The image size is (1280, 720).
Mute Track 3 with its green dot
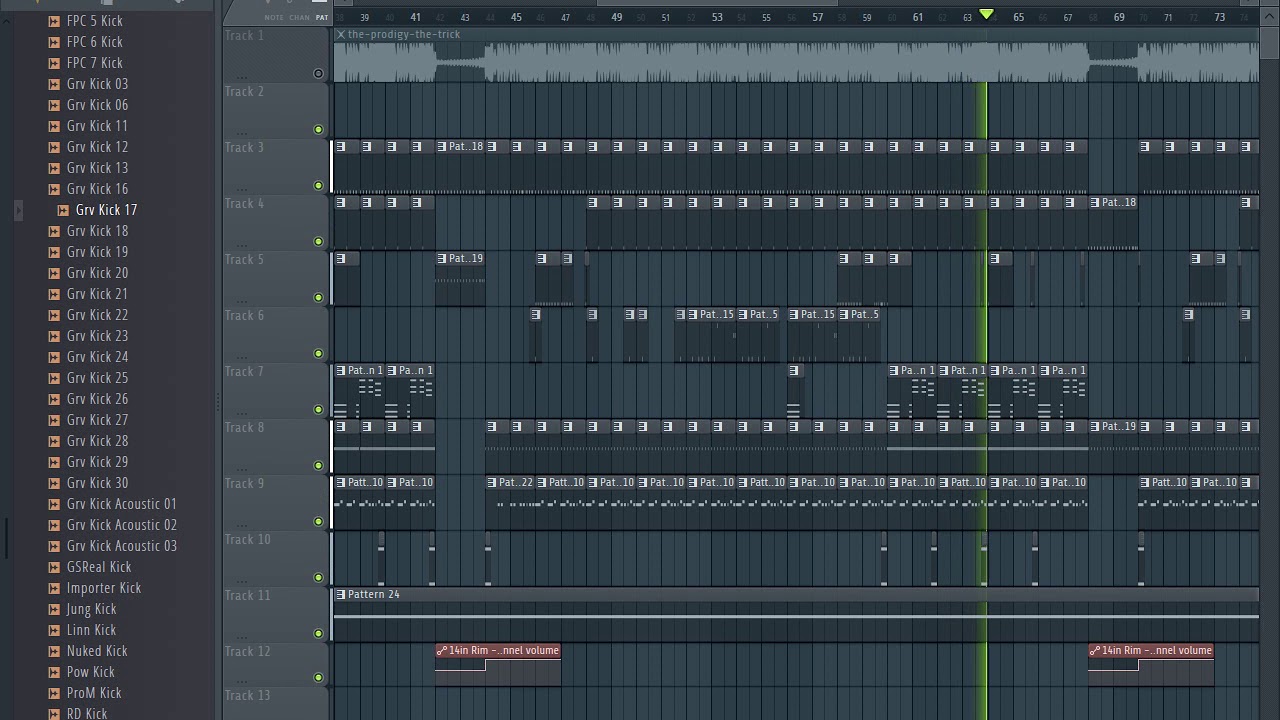click(x=319, y=185)
